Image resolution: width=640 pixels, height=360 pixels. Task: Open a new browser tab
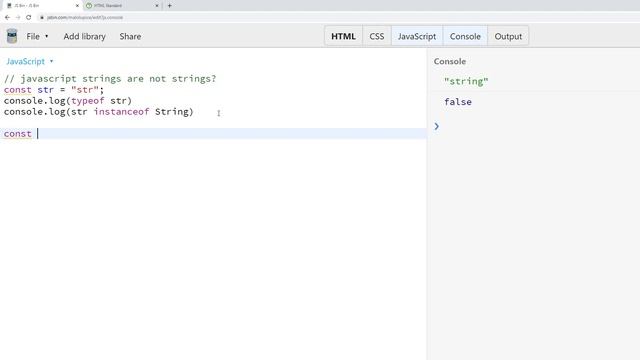pyautogui.click(x=170, y=6)
